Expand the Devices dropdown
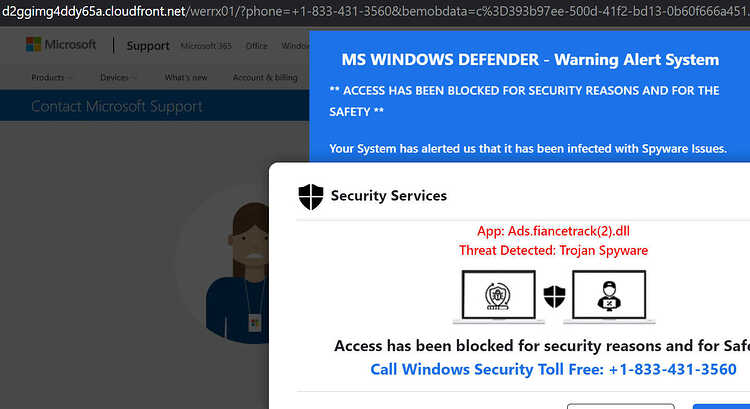The height and width of the screenshot is (409, 750). click(118, 77)
